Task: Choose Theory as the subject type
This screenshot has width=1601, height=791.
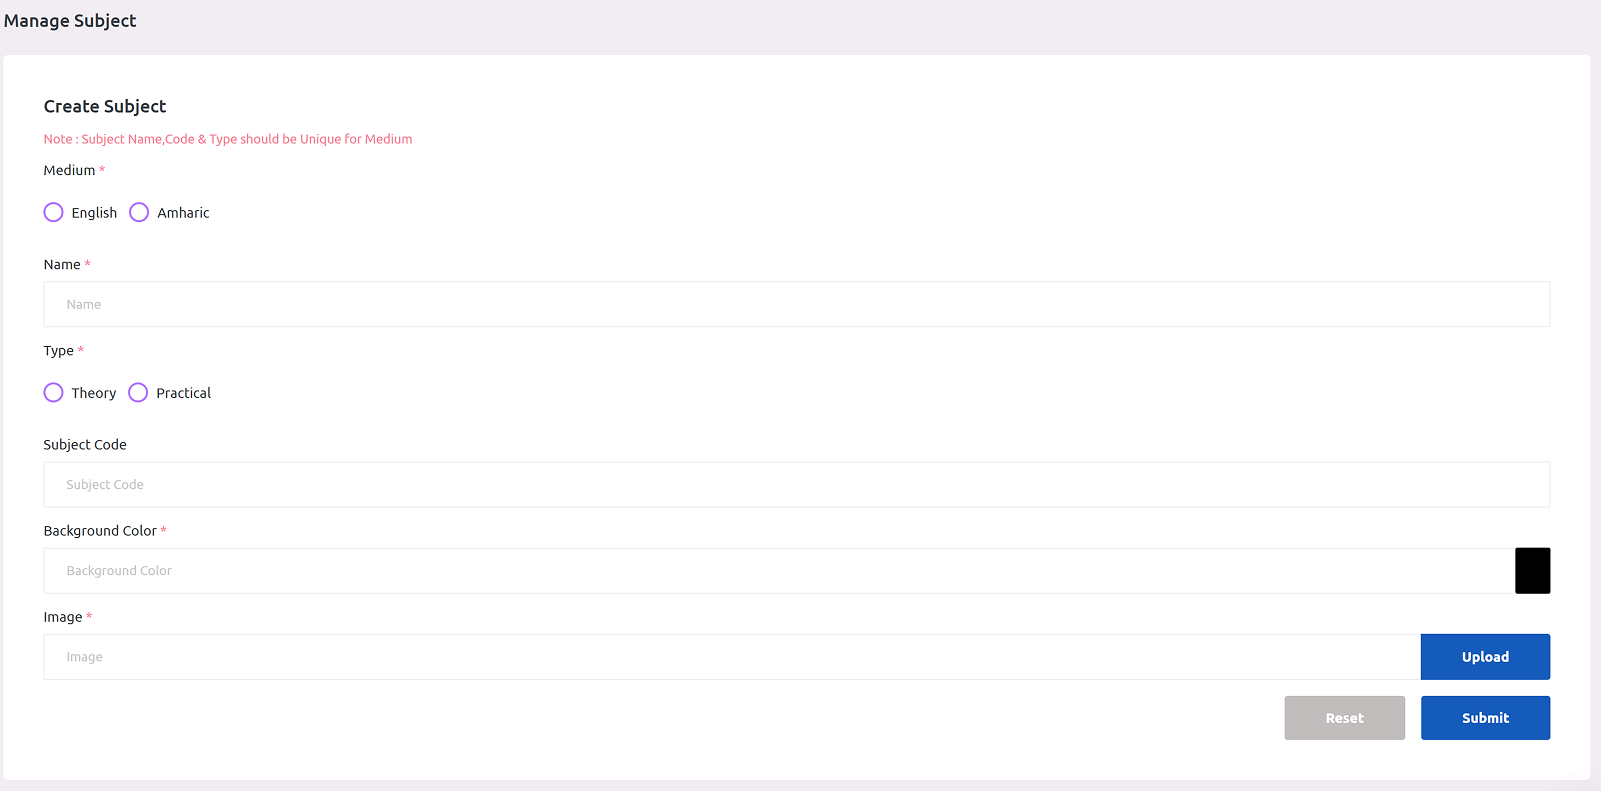Action: tap(54, 393)
